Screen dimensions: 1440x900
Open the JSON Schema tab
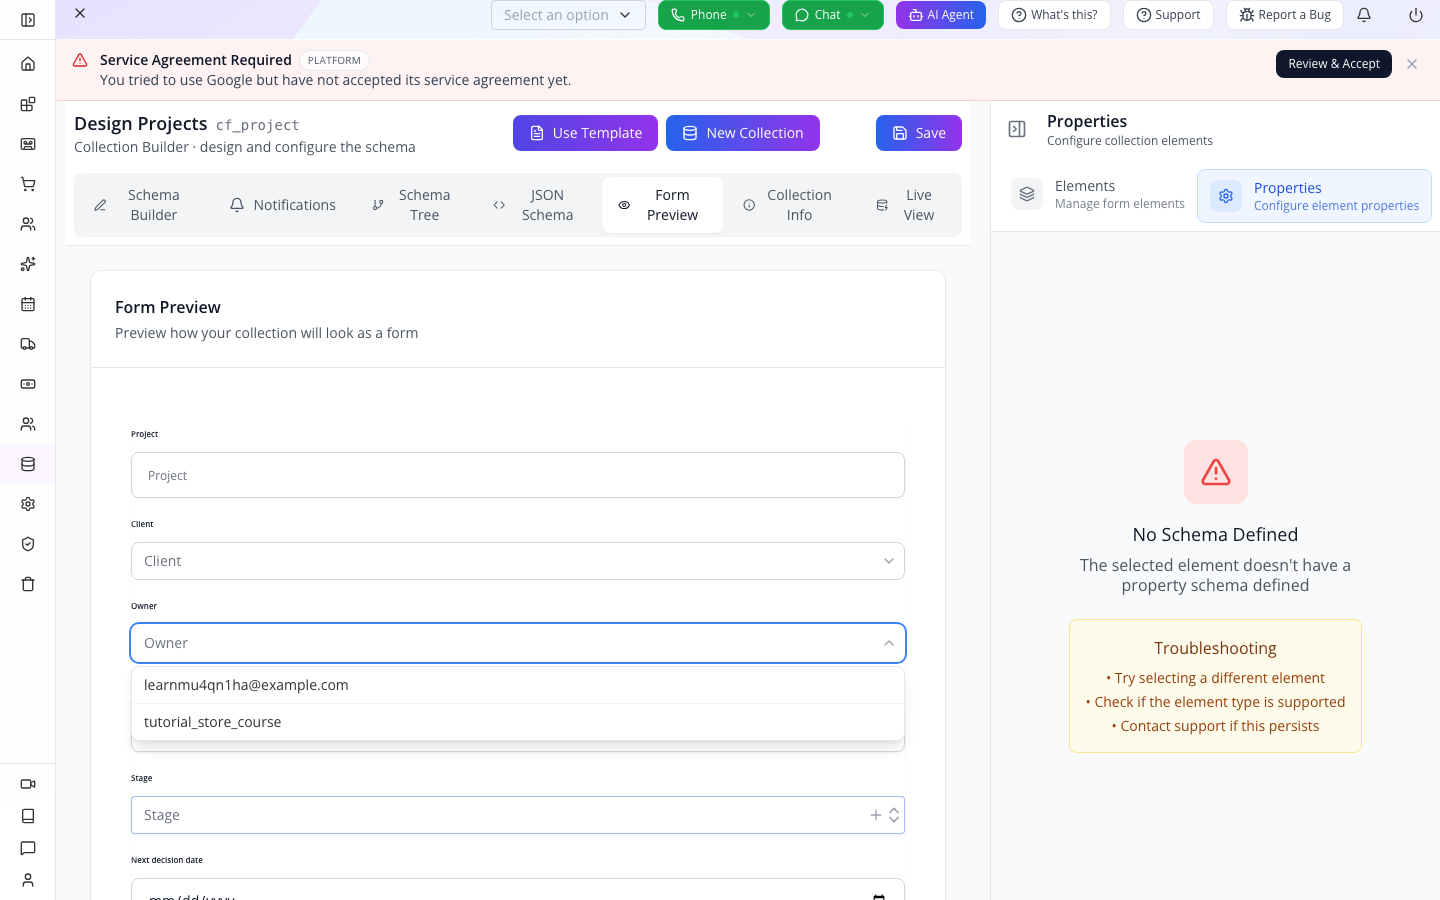click(x=534, y=205)
